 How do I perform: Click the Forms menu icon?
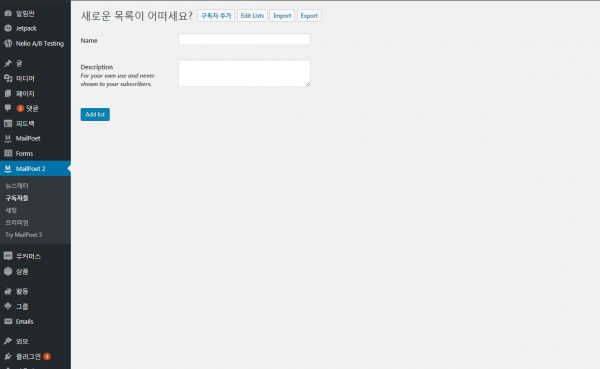pyautogui.click(x=8, y=153)
